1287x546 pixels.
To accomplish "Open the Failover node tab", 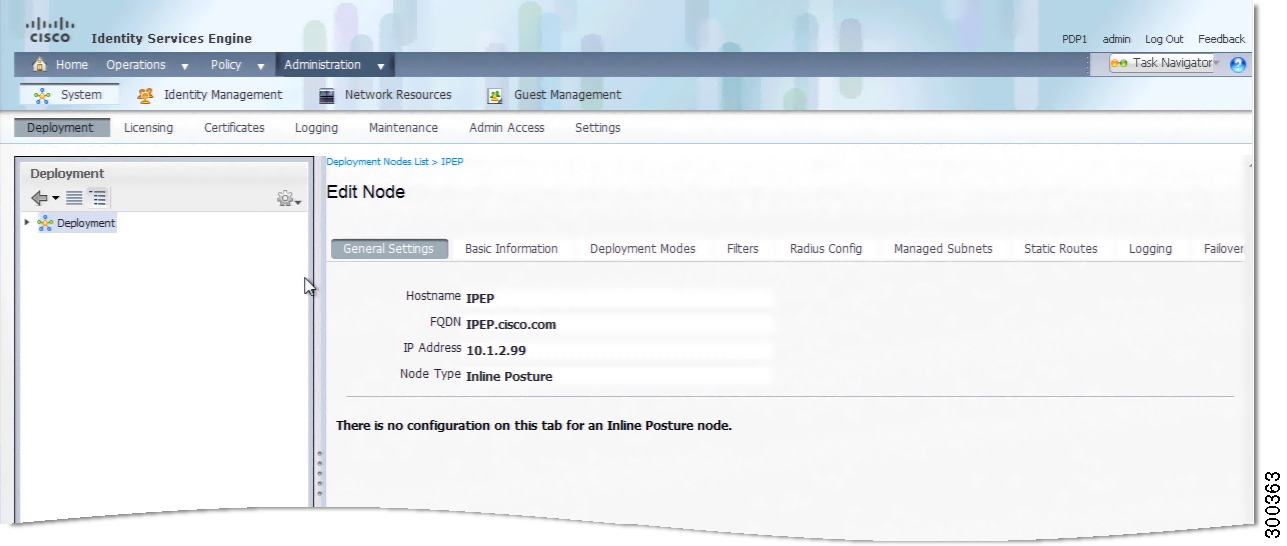I will 1223,249.
